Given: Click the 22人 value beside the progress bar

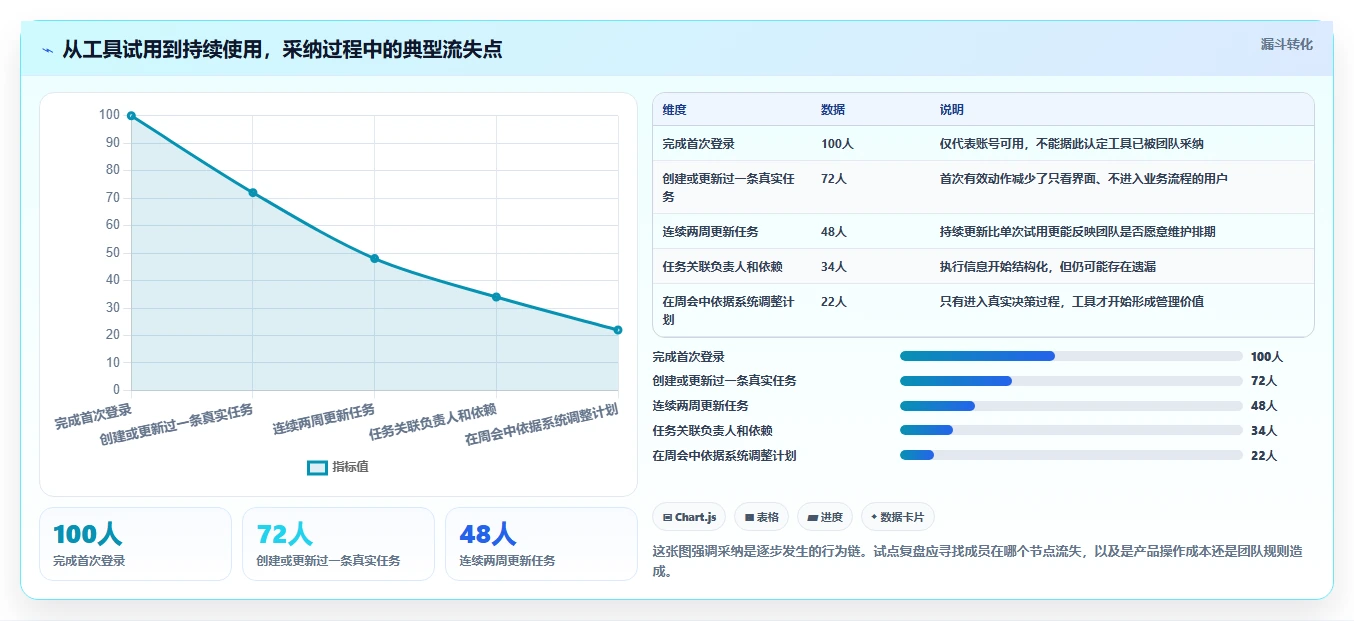Looking at the screenshot, I should point(1263,456).
